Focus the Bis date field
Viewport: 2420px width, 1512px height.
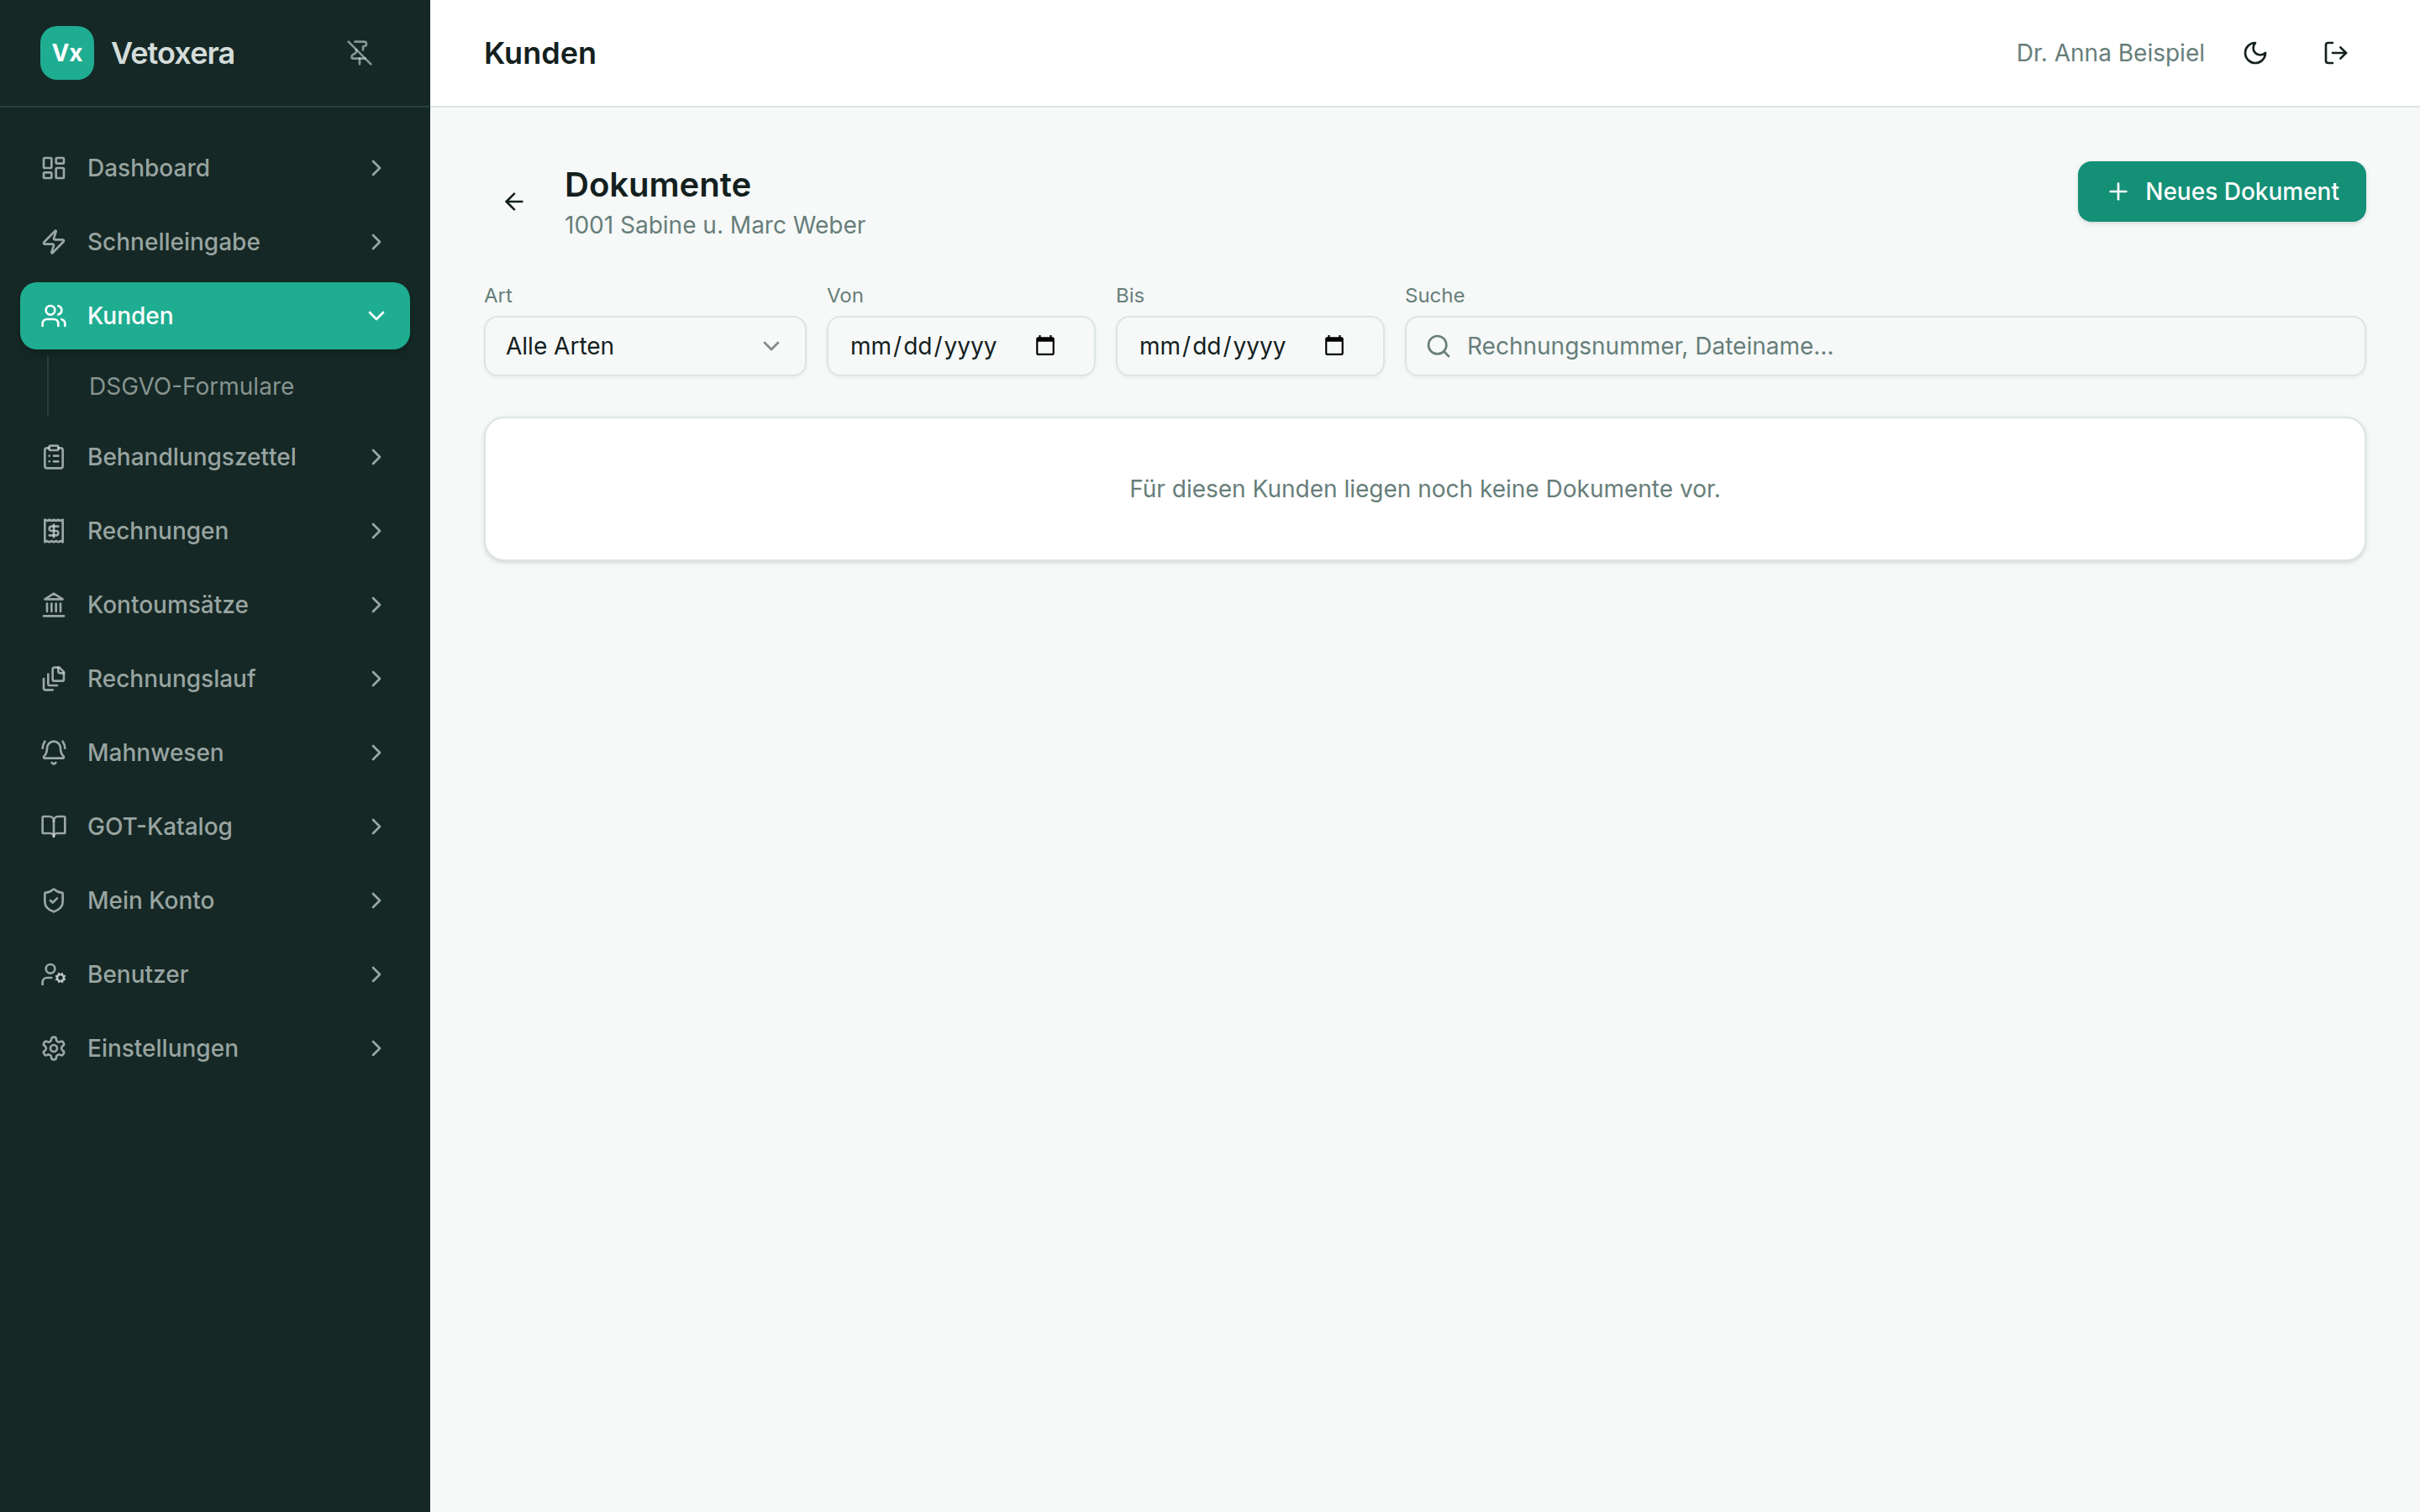pos(1250,346)
